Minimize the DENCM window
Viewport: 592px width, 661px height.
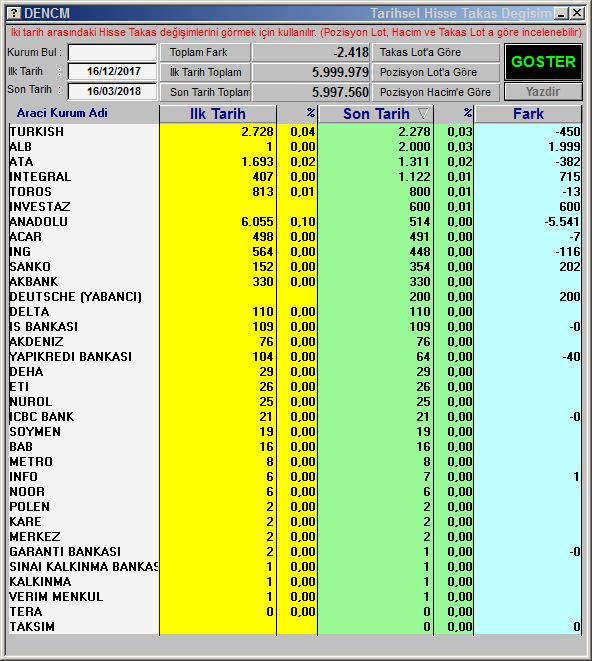(x=561, y=13)
